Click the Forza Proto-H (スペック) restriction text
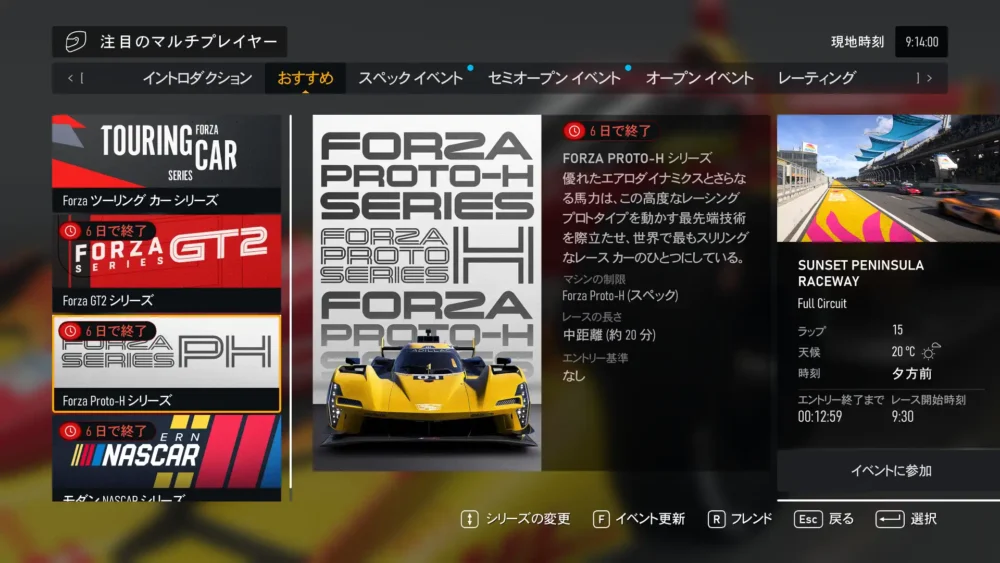1000x563 pixels. pyautogui.click(x=620, y=295)
